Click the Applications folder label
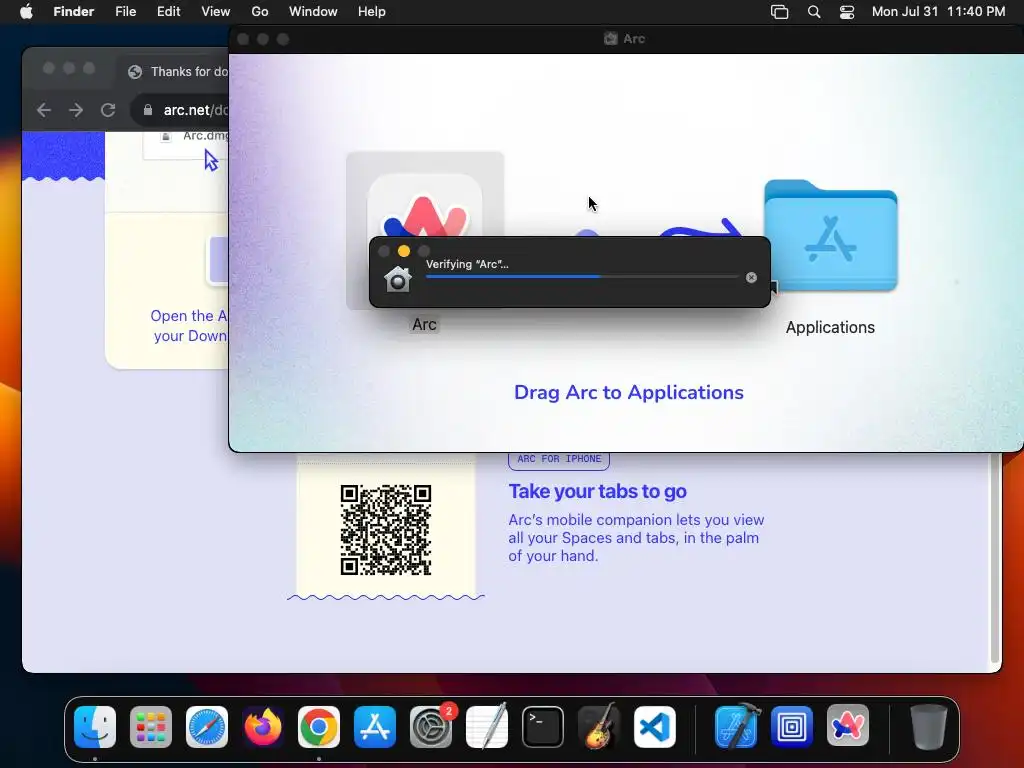This screenshot has width=1024, height=768. 830,327
